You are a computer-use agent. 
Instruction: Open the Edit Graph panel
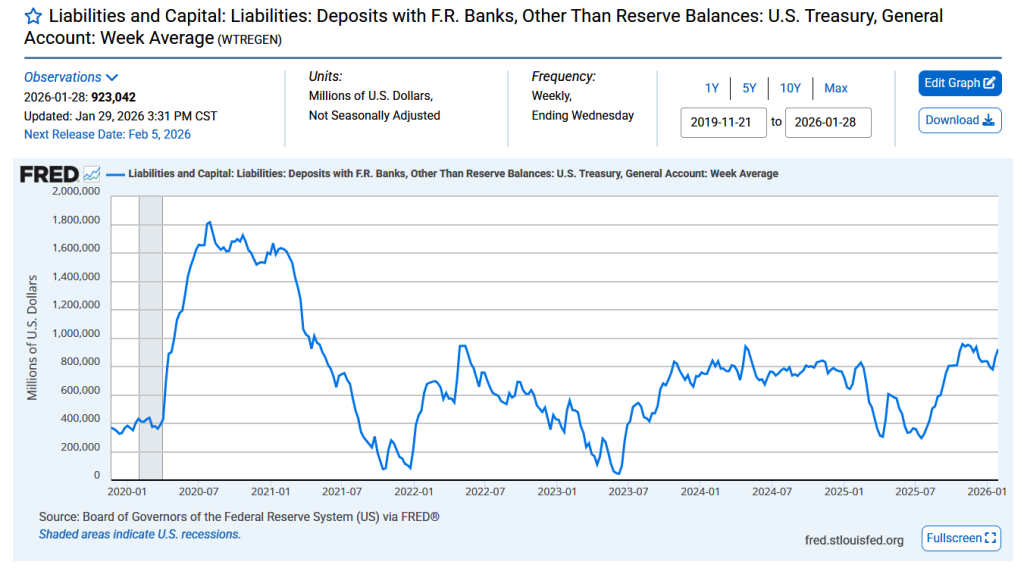[x=959, y=83]
